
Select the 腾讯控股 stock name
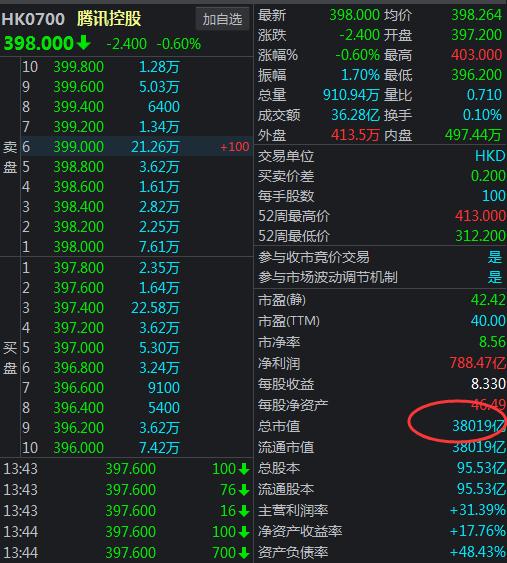point(109,19)
